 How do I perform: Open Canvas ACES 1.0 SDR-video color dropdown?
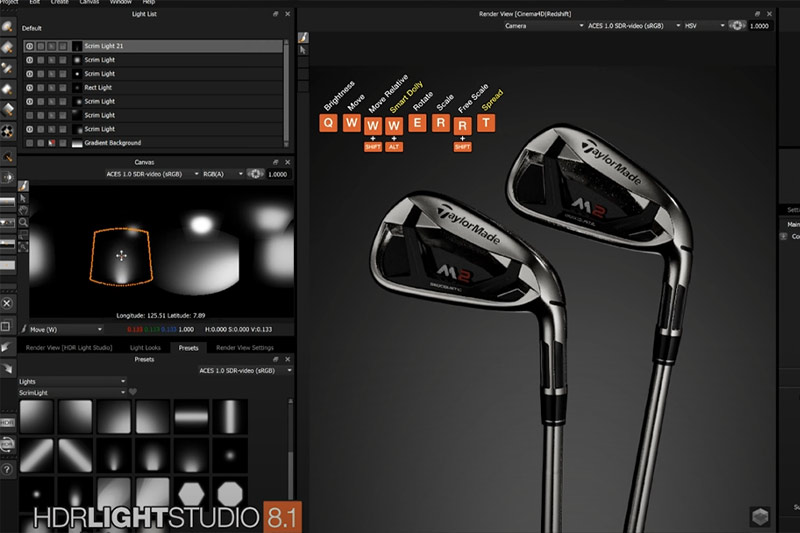point(152,174)
